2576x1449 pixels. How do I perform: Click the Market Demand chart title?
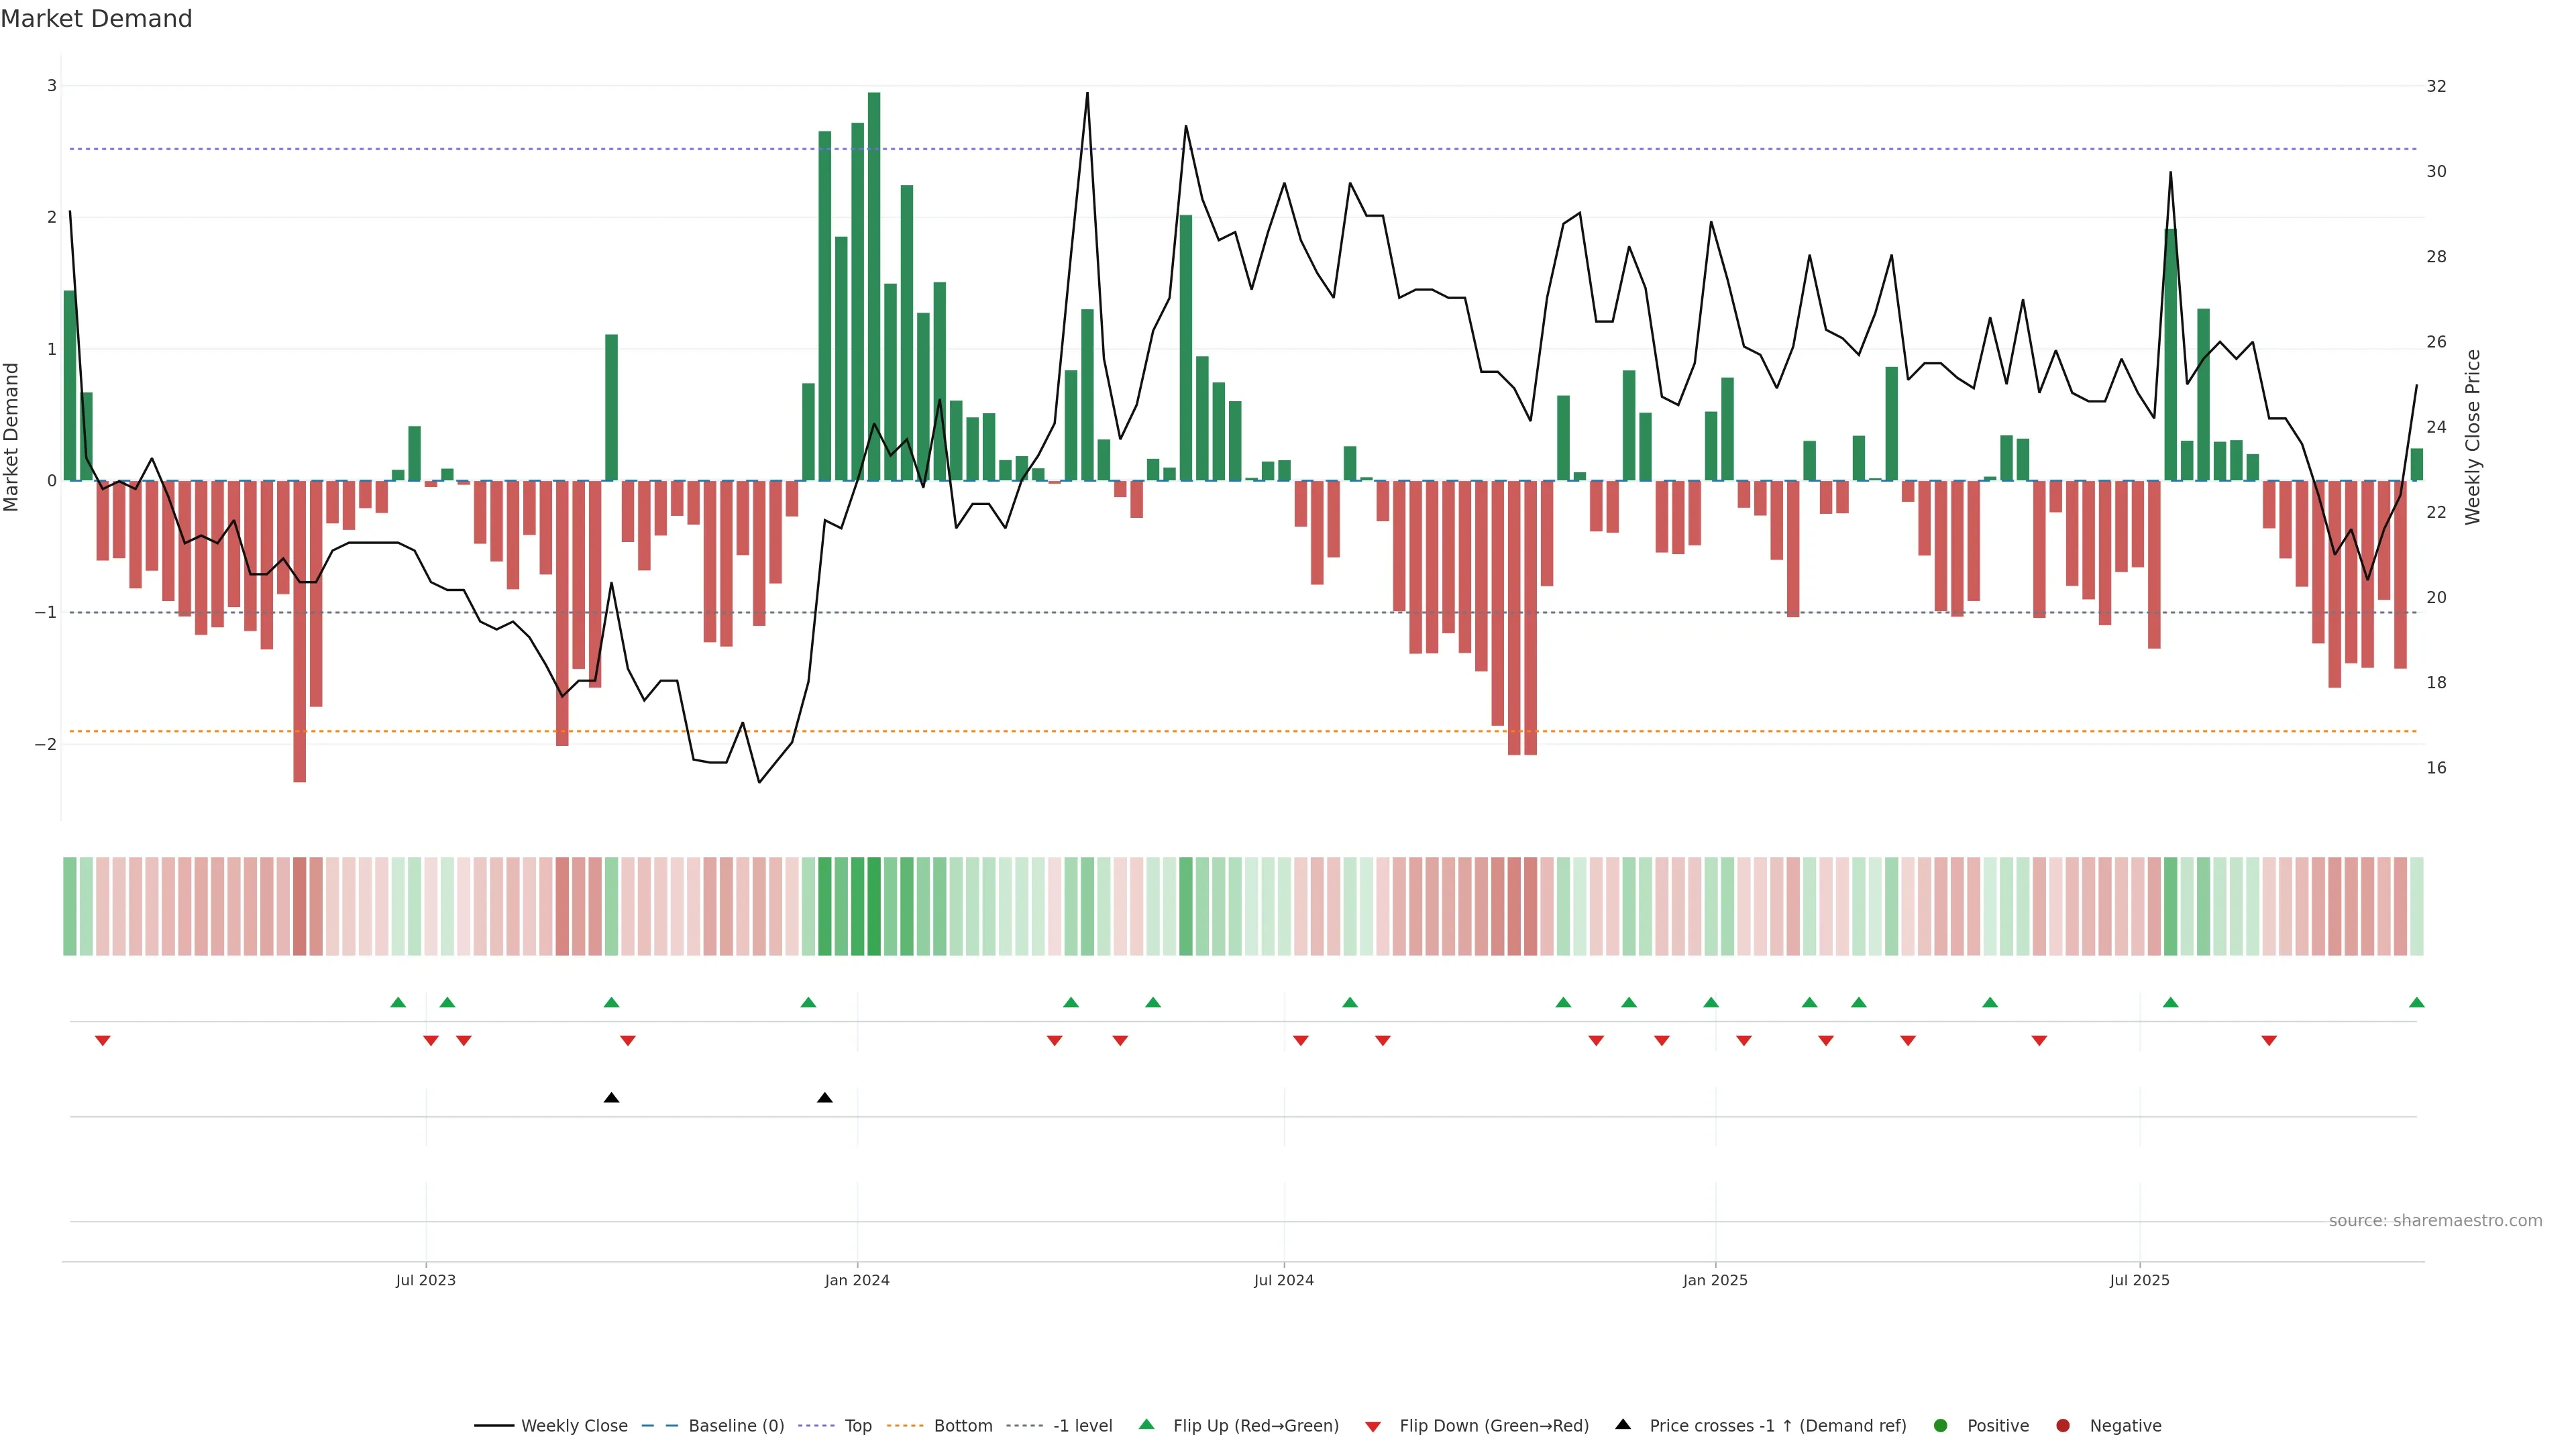(96, 19)
